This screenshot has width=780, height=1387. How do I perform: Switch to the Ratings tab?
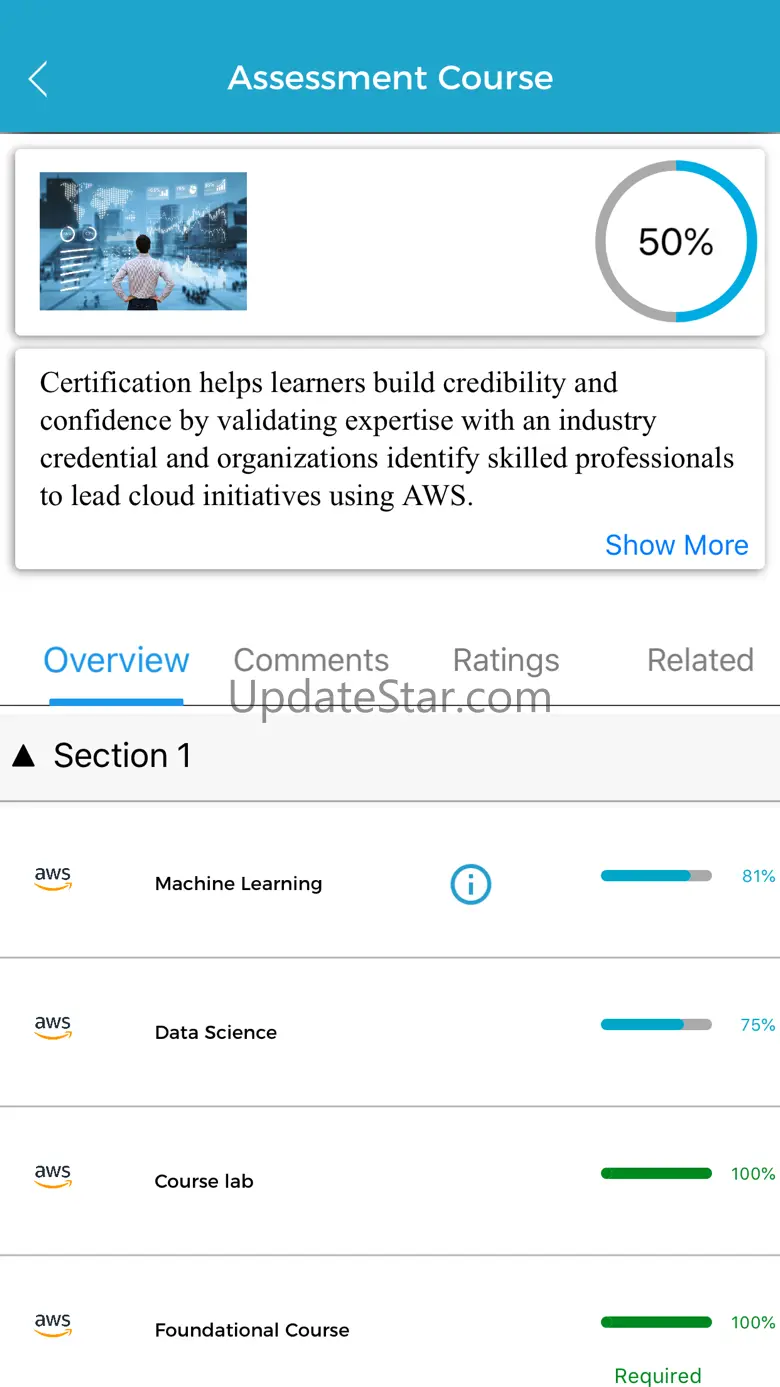(x=506, y=660)
